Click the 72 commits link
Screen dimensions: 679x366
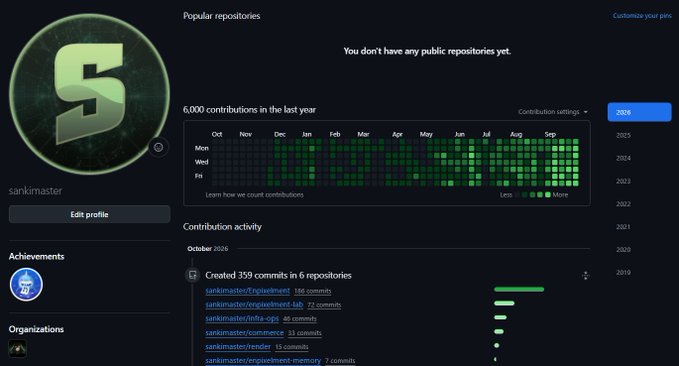click(x=324, y=305)
